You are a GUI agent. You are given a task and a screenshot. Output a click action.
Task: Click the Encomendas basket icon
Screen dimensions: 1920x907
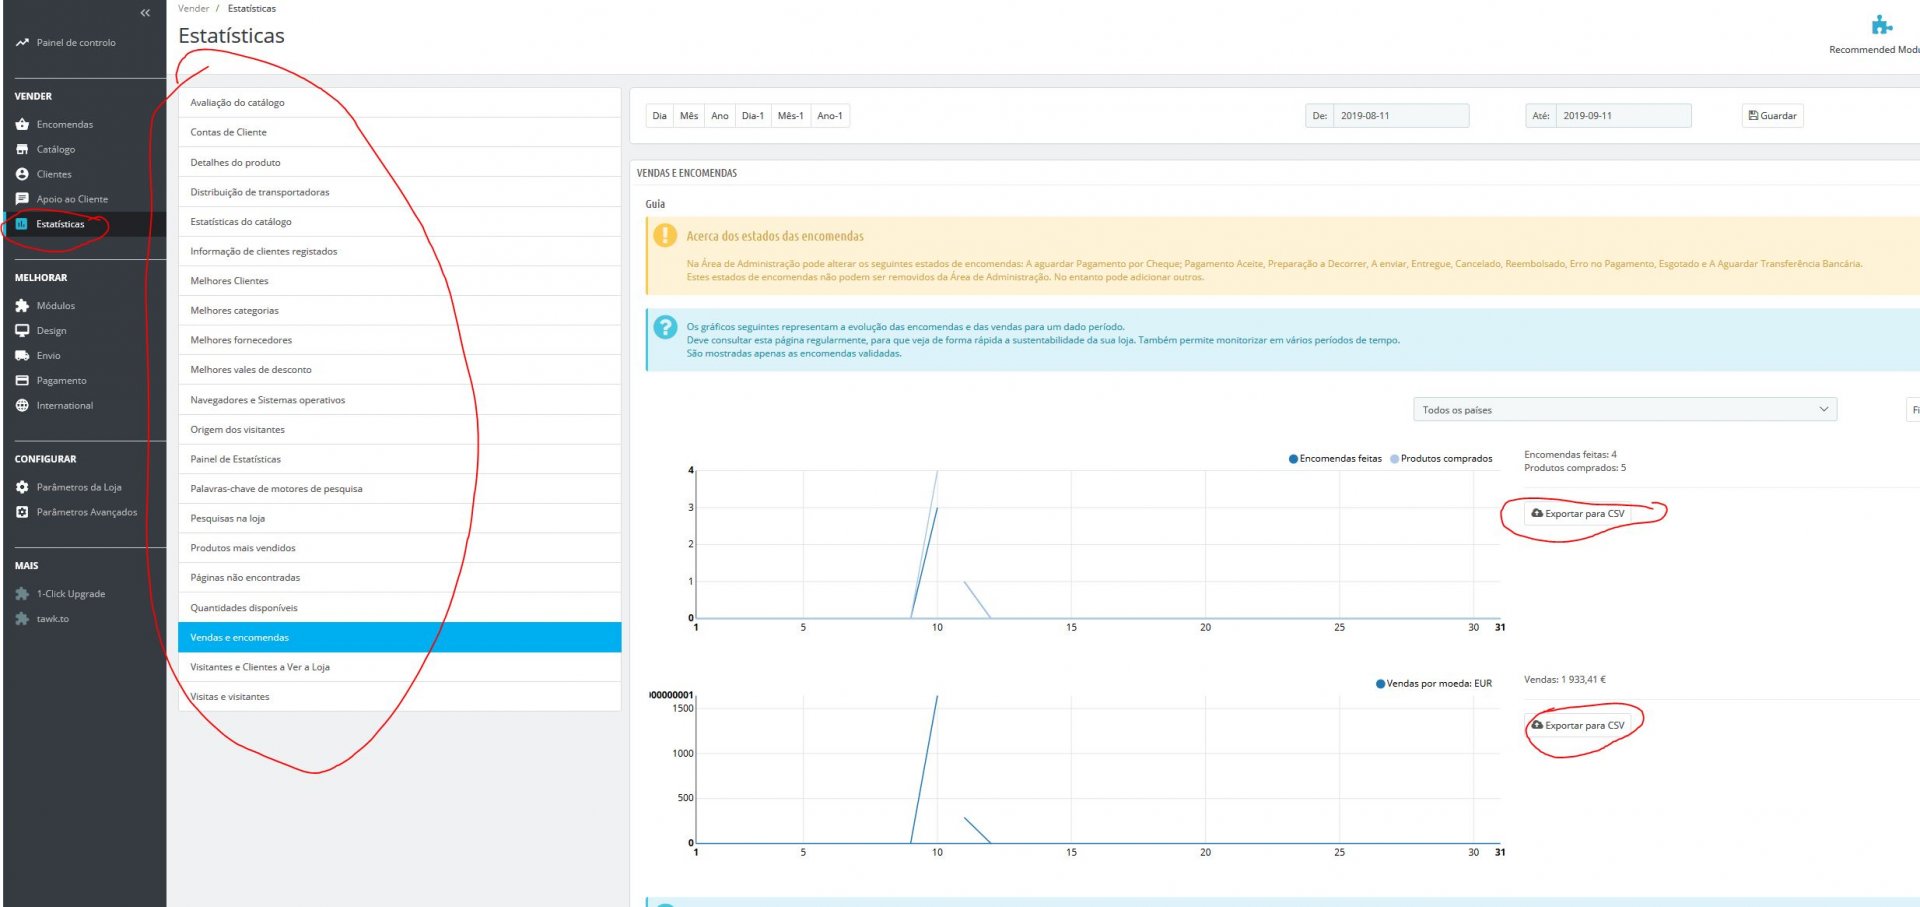22,125
